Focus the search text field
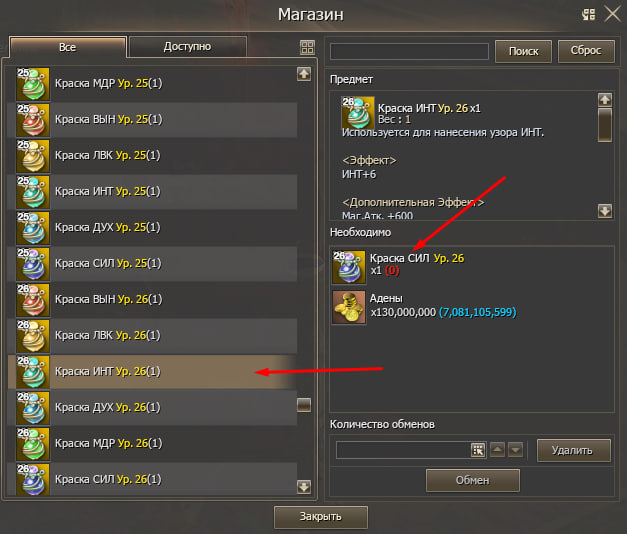The width and height of the screenshot is (627, 534). coord(409,52)
